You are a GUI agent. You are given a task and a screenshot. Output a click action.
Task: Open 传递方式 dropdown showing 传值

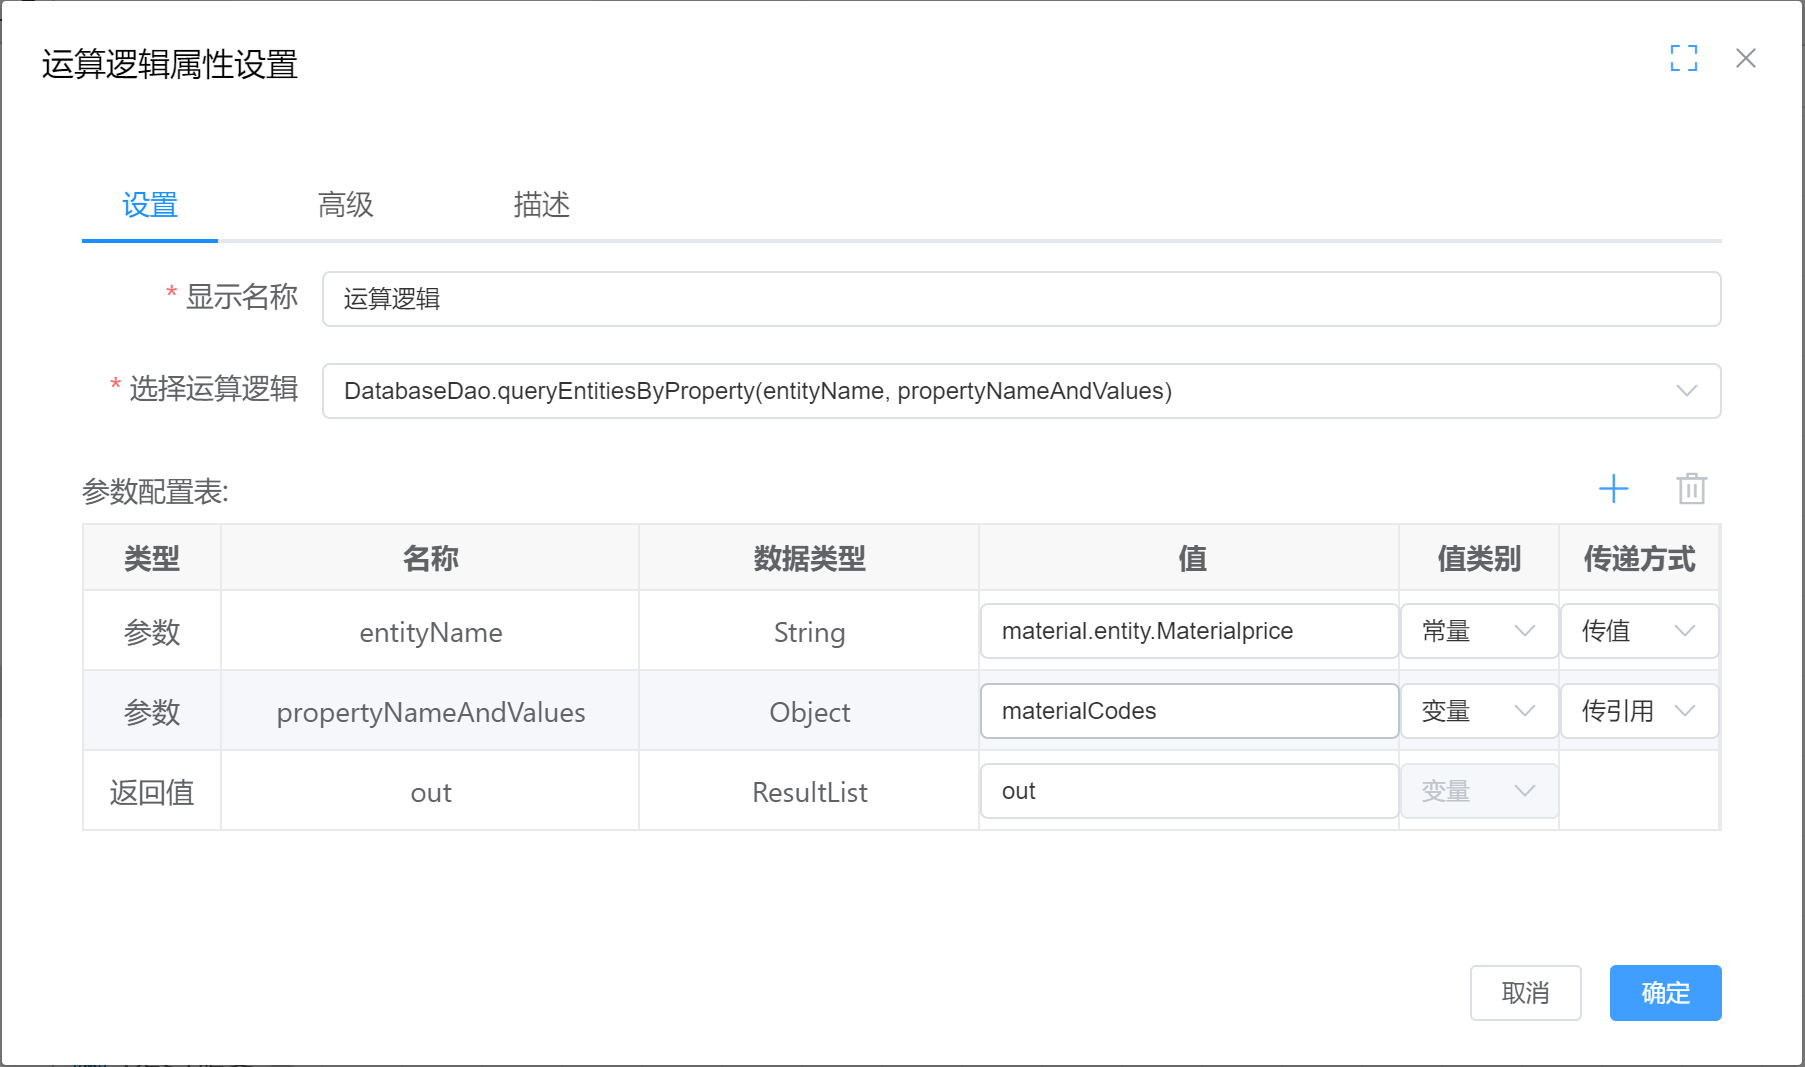(1638, 631)
